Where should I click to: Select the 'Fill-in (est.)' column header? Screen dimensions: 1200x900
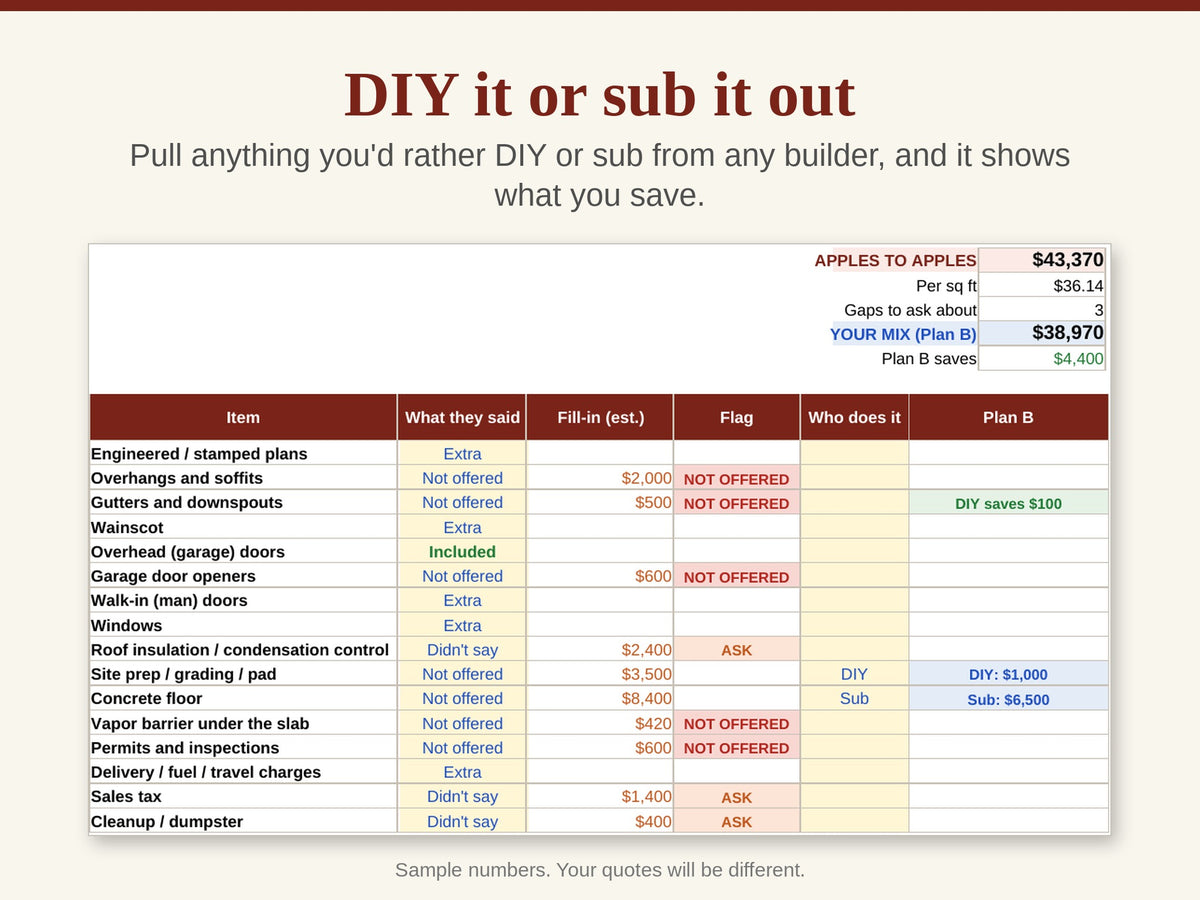pos(600,417)
